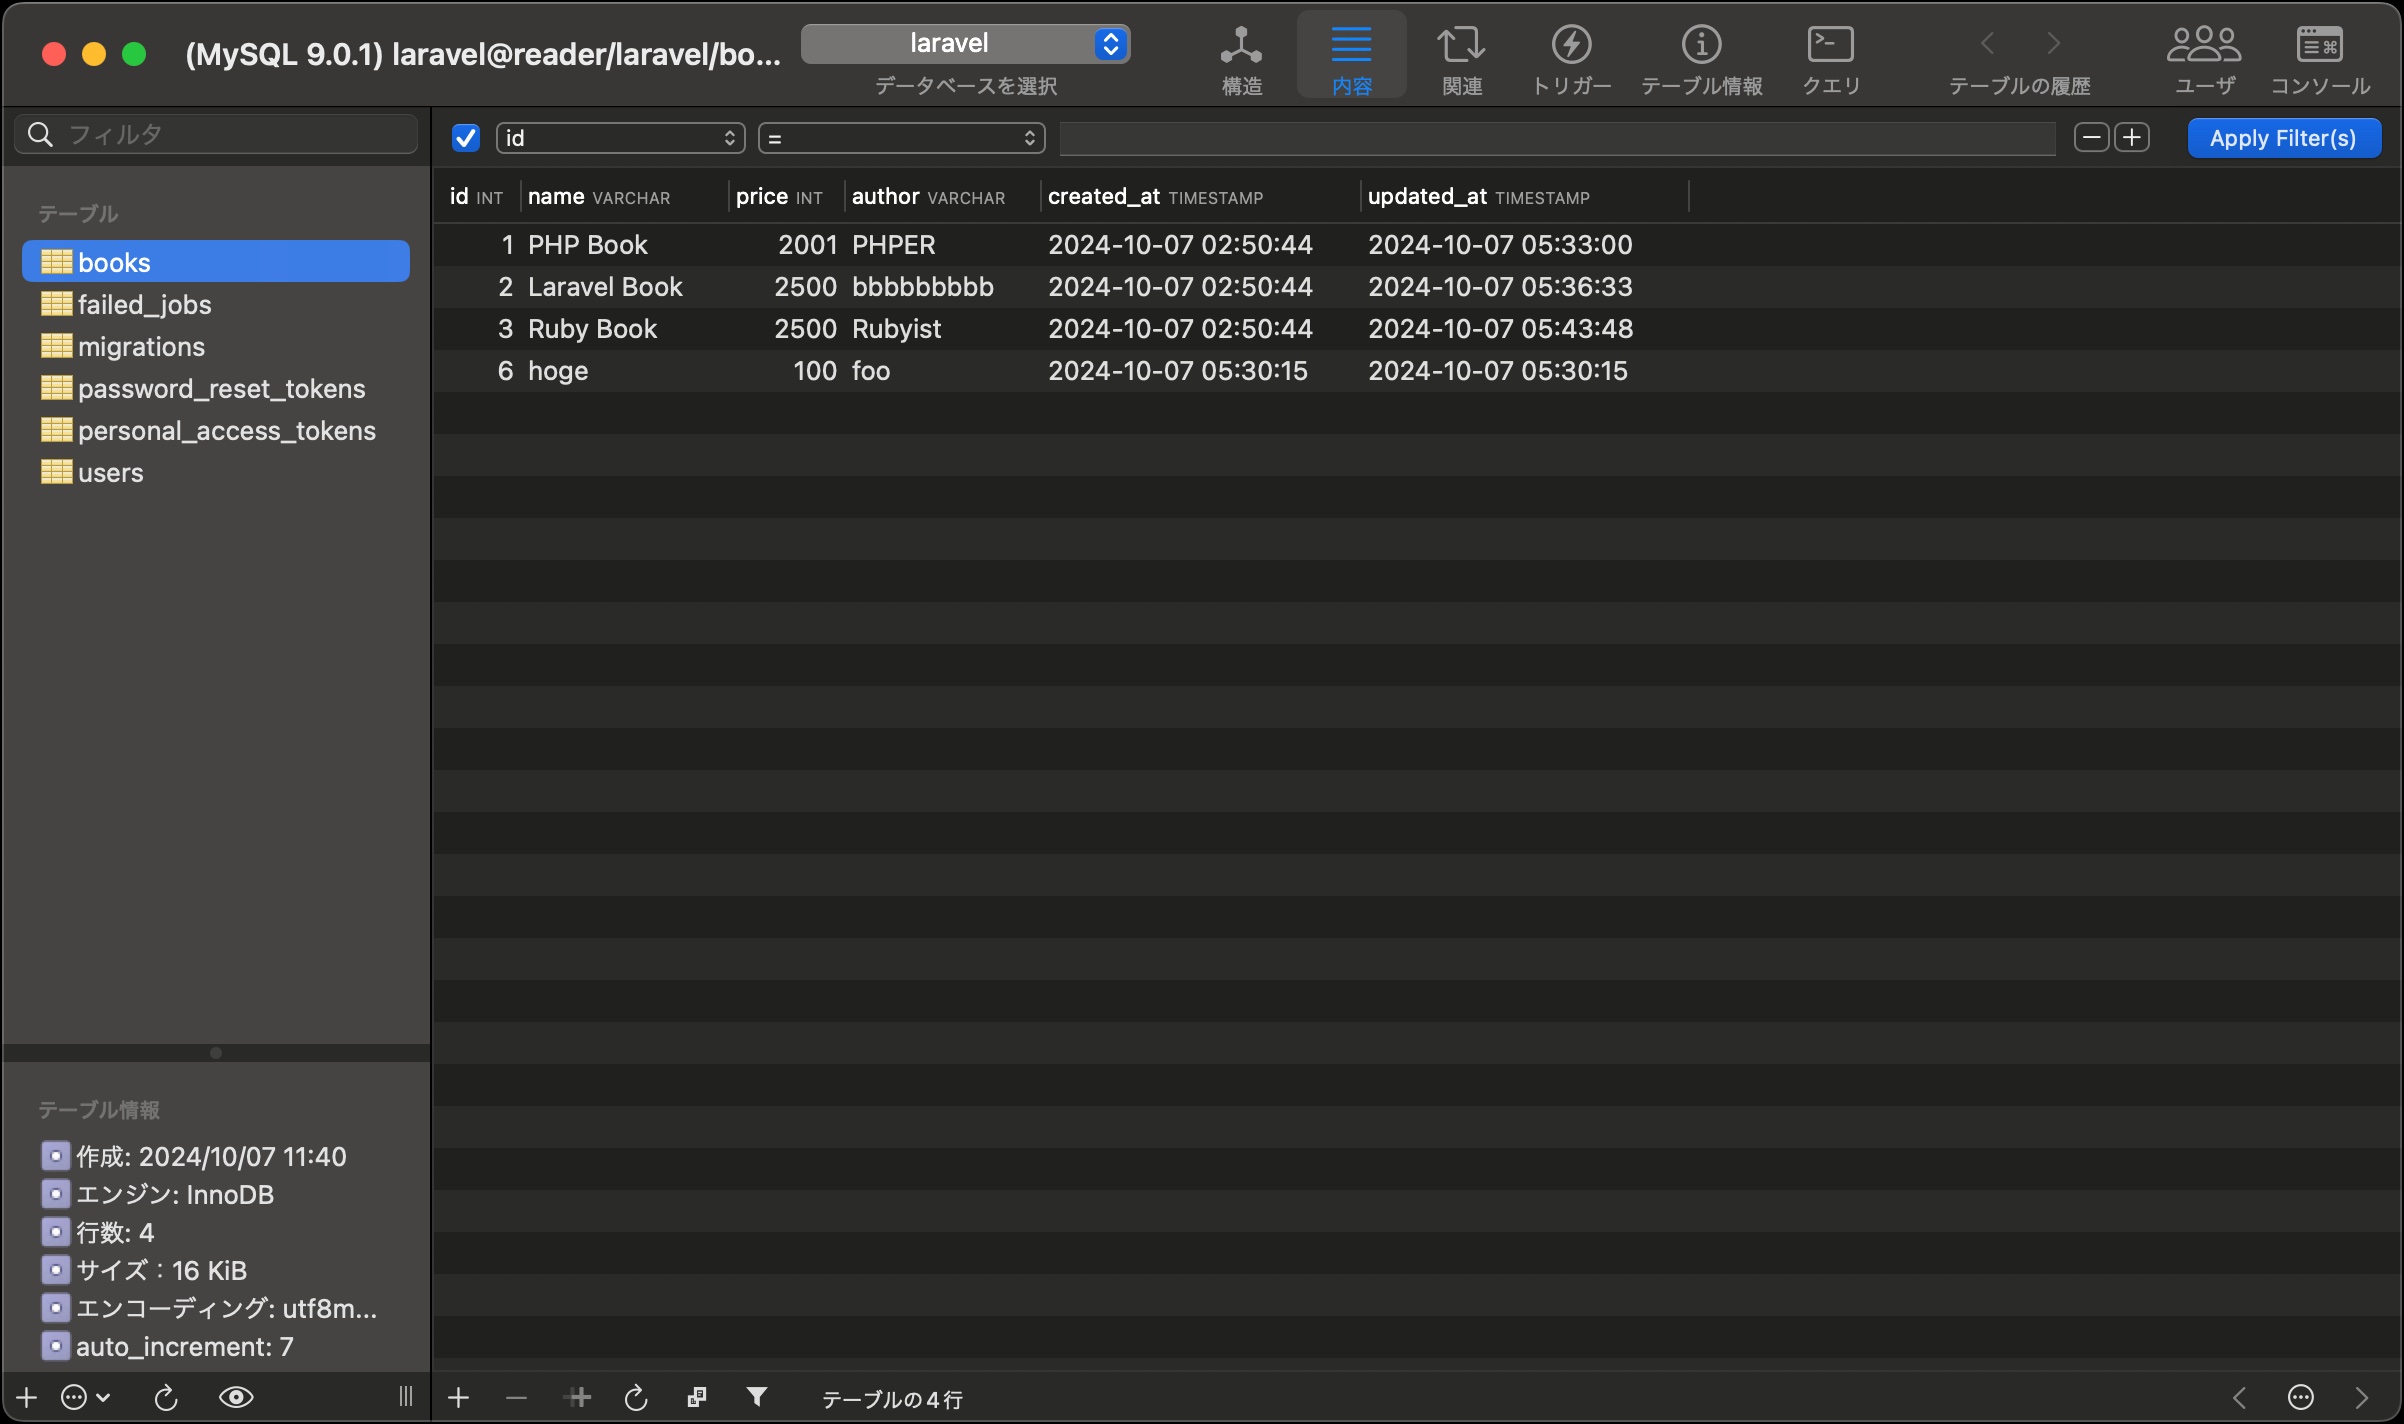
Task: Open the filter operator dropdown showing =
Action: (901, 138)
